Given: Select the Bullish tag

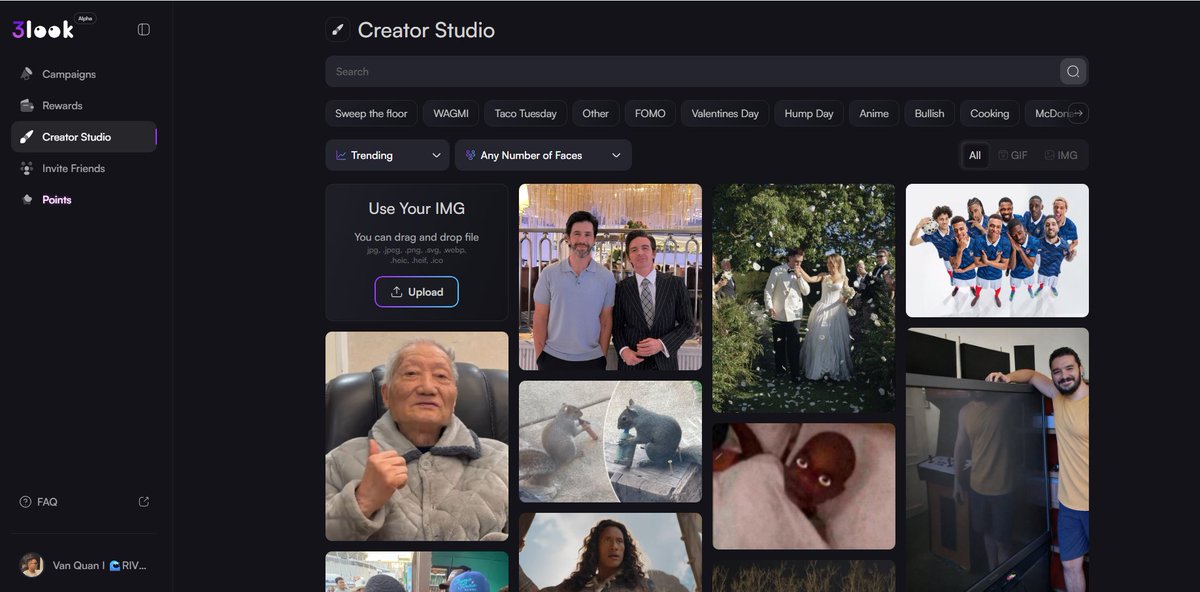Looking at the screenshot, I should click(x=930, y=113).
